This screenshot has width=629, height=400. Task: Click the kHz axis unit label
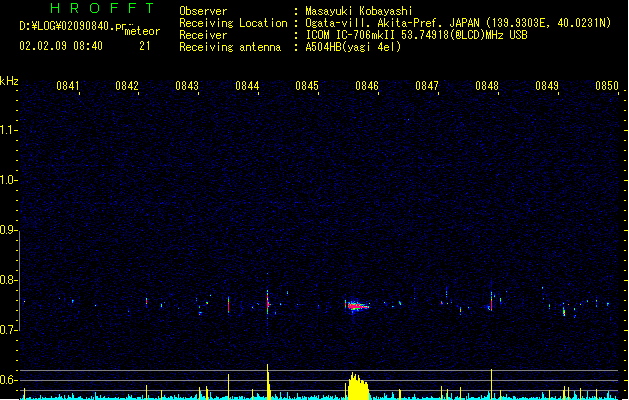(x=9, y=81)
